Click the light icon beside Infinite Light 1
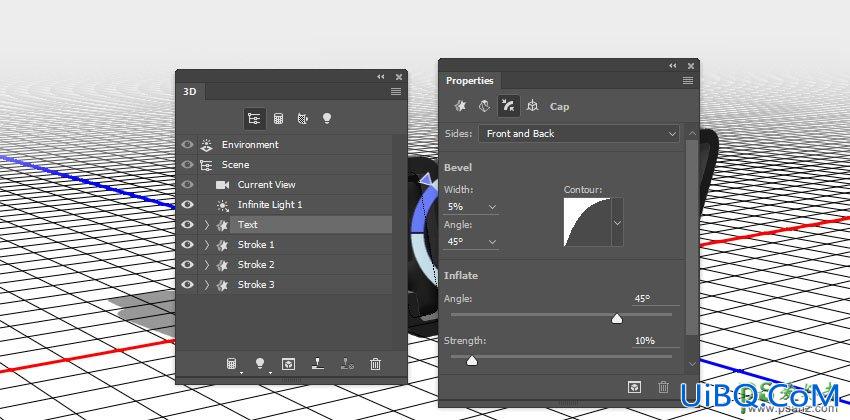The image size is (850, 420). (x=222, y=205)
